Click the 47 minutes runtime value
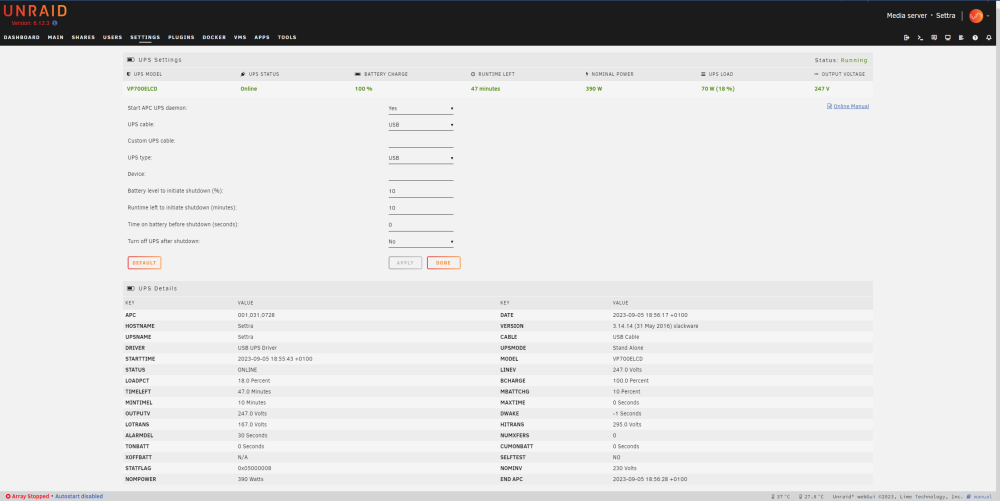 pyautogui.click(x=485, y=89)
